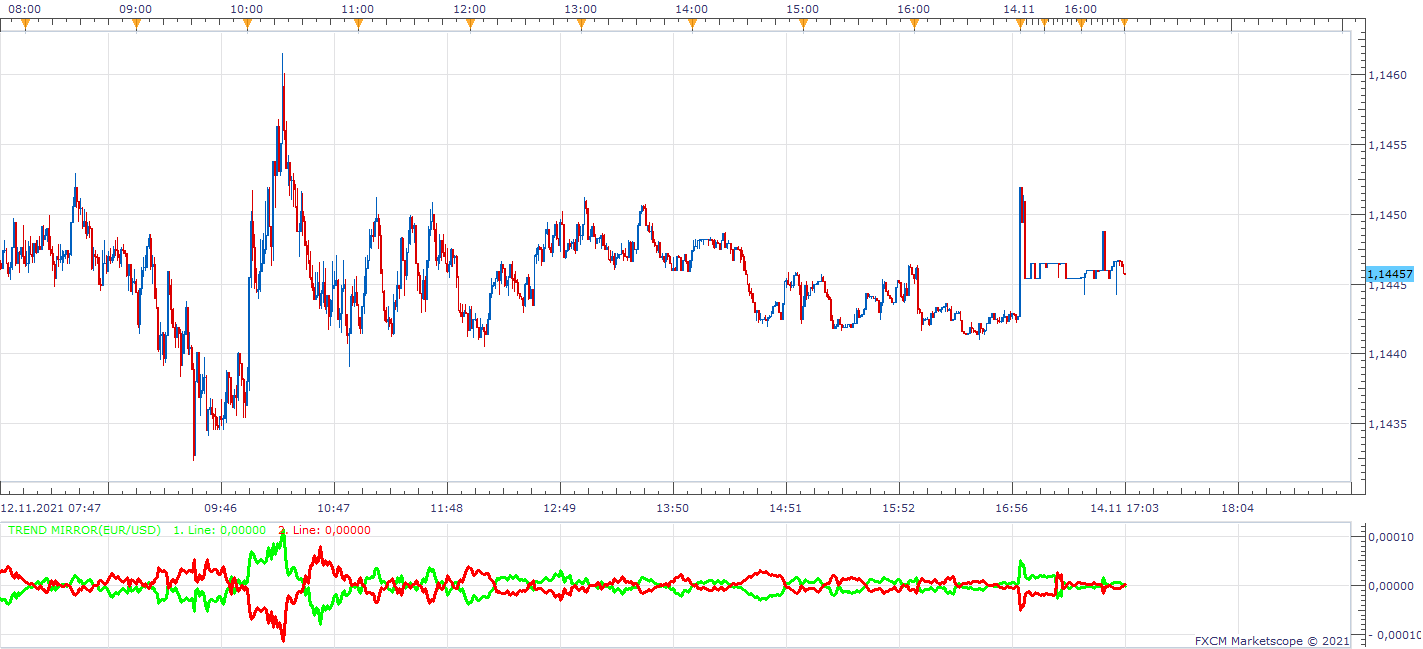Click the 15:52 bottom time label
Screen dimensions: 1423x649
tap(899, 508)
